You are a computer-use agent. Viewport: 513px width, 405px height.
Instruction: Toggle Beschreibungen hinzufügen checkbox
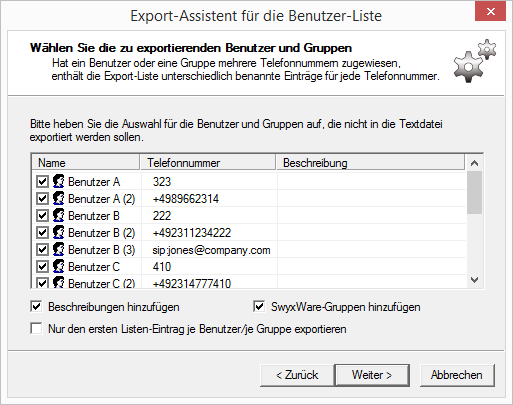coord(36,307)
